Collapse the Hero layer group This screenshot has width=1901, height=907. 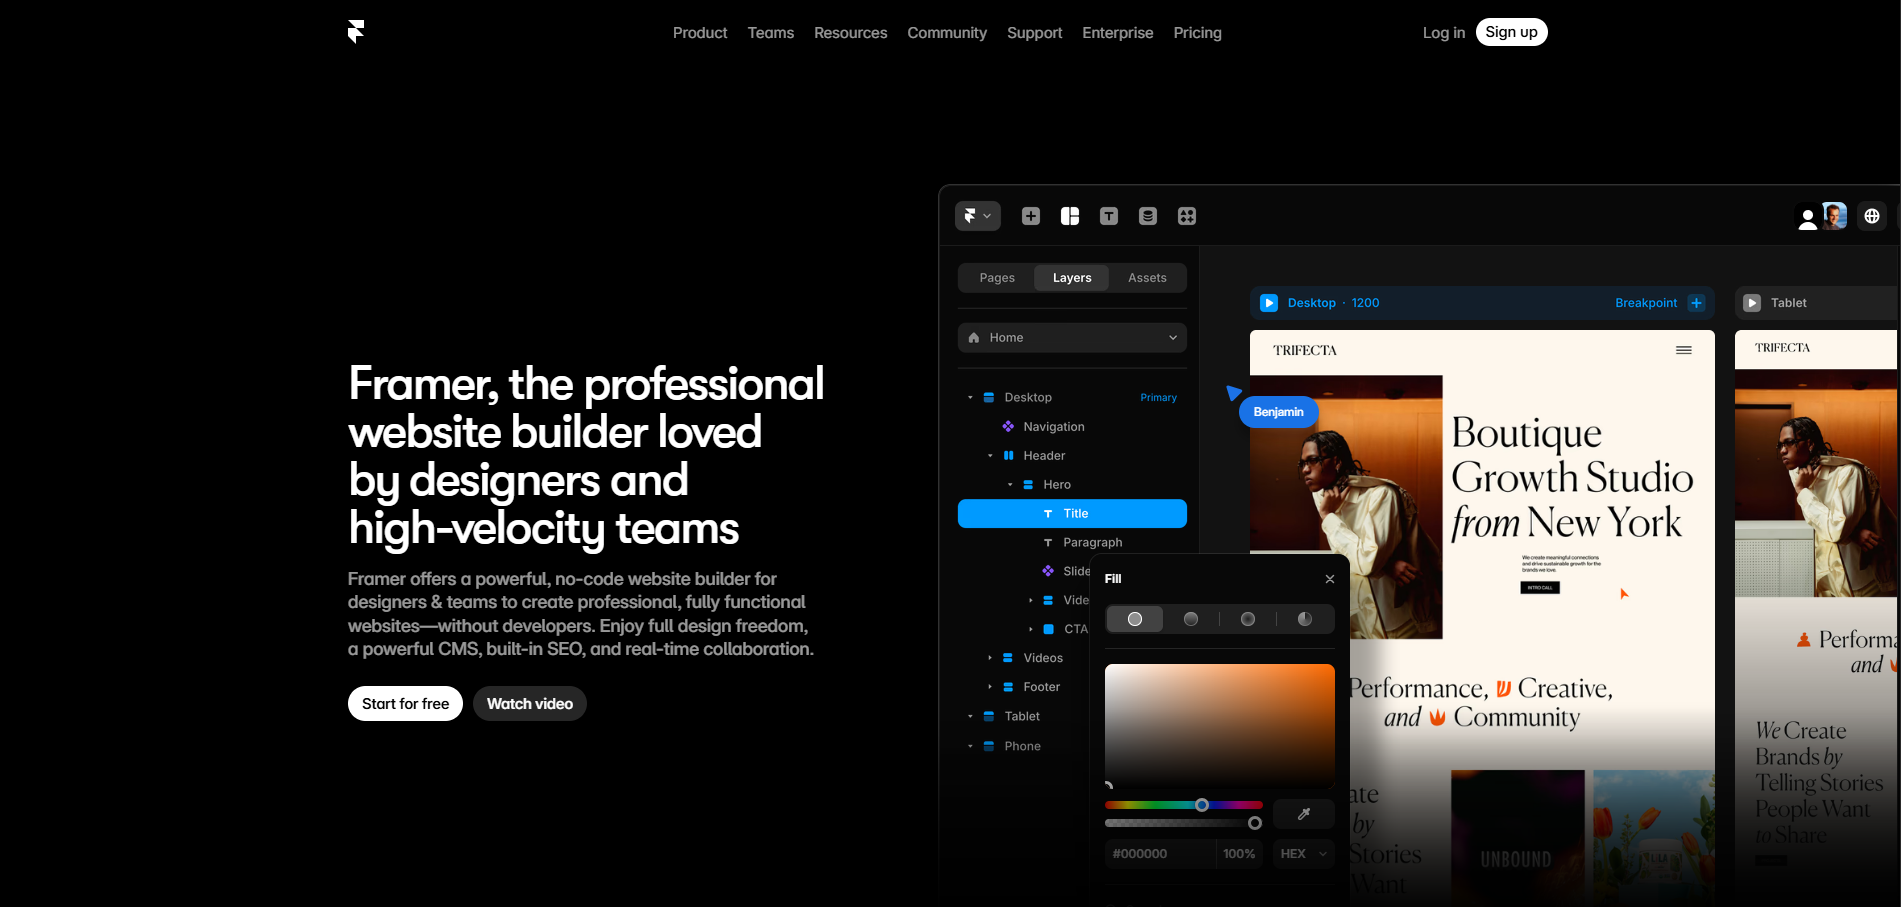click(x=1009, y=484)
